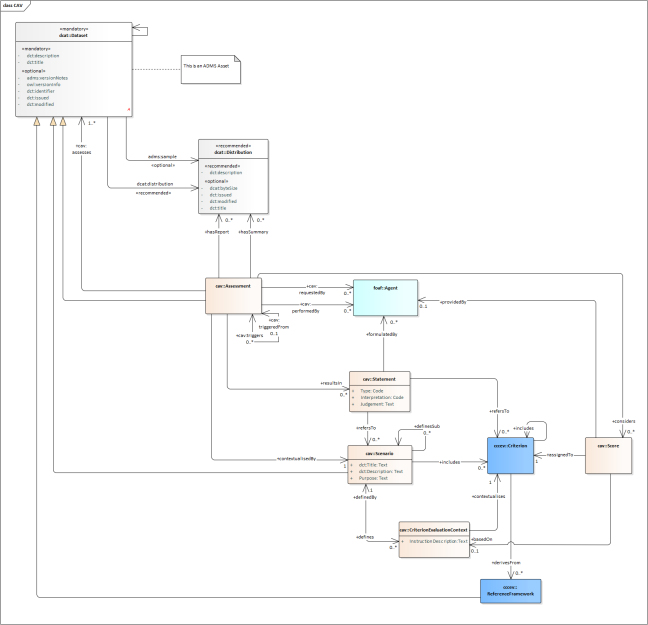Click the +assignedTo association label
Screen dimensions: 648x625
click(x=559, y=455)
